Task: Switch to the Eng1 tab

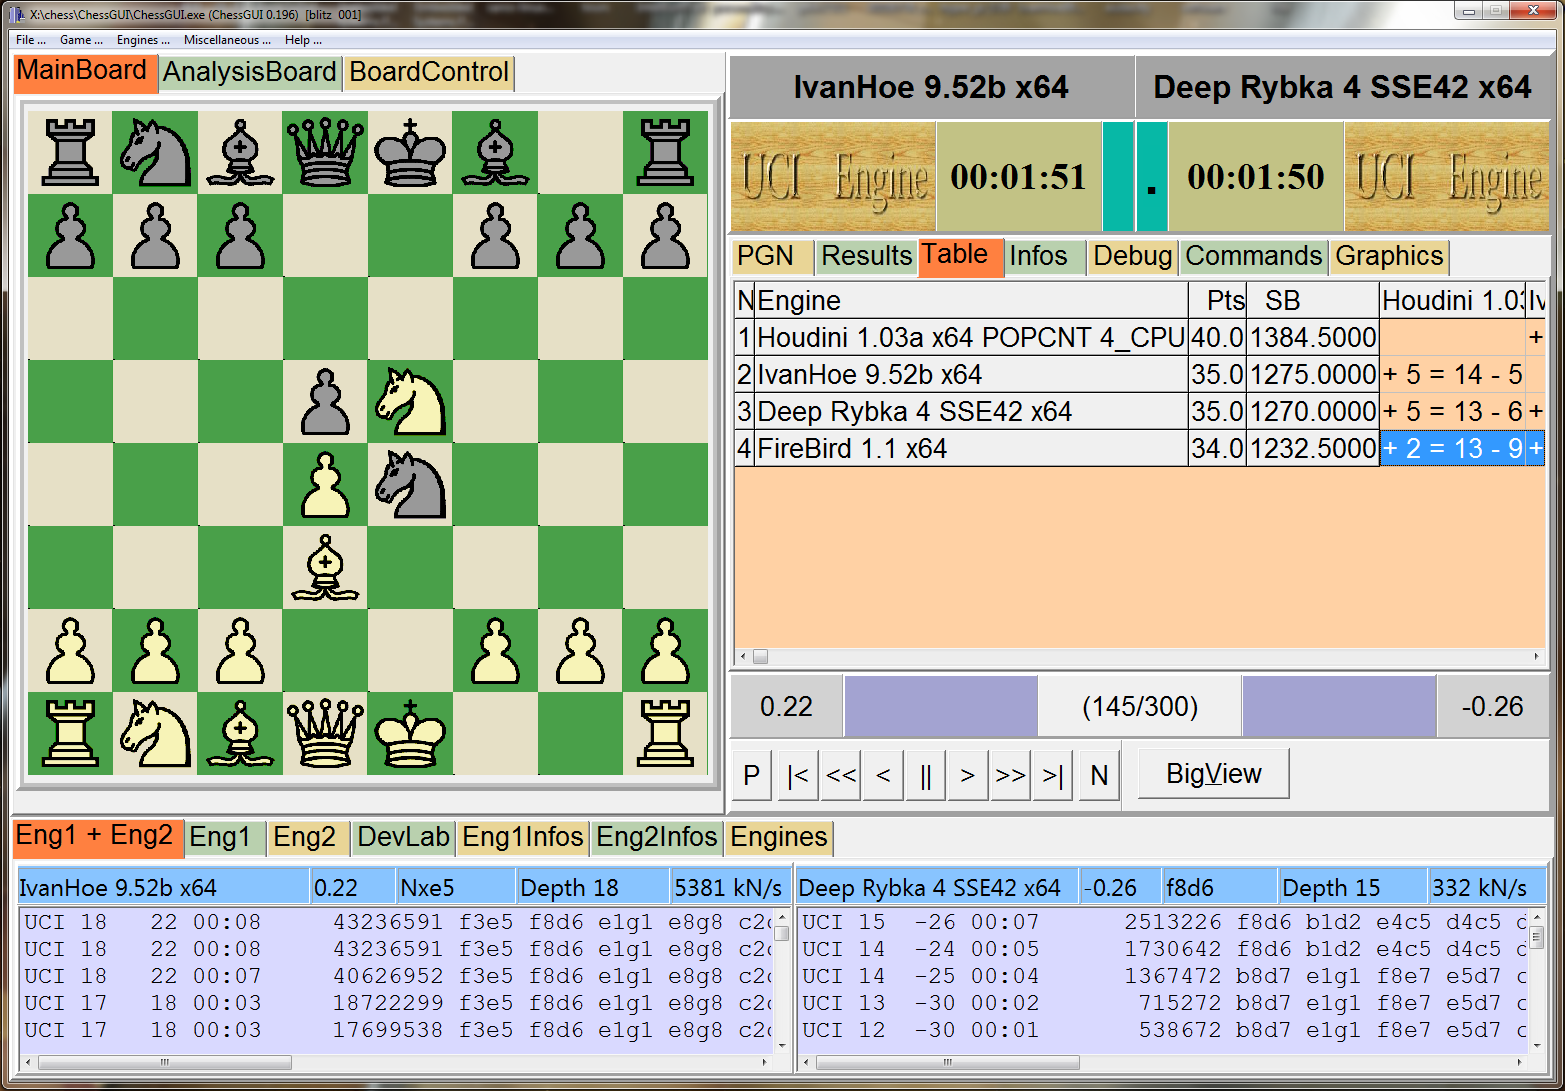Action: coord(225,838)
